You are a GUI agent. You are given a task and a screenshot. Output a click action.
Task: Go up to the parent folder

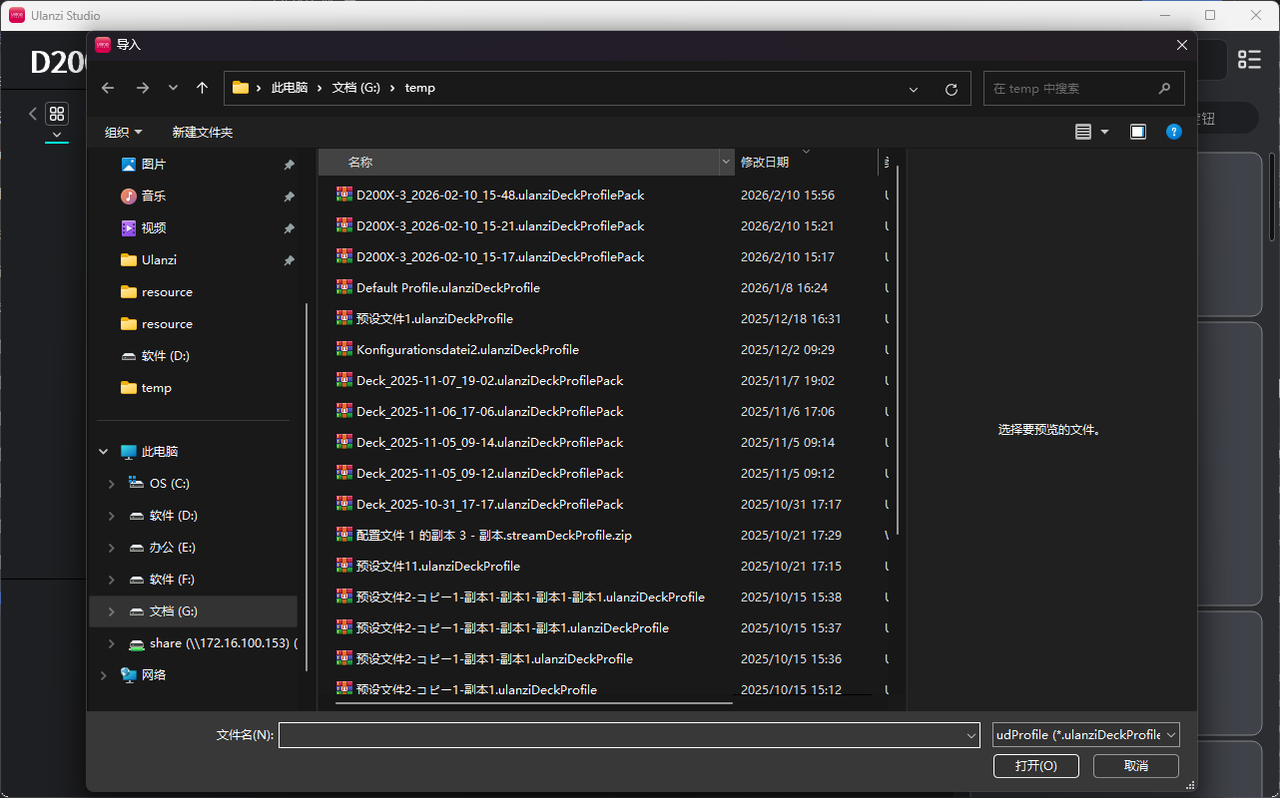click(x=202, y=88)
